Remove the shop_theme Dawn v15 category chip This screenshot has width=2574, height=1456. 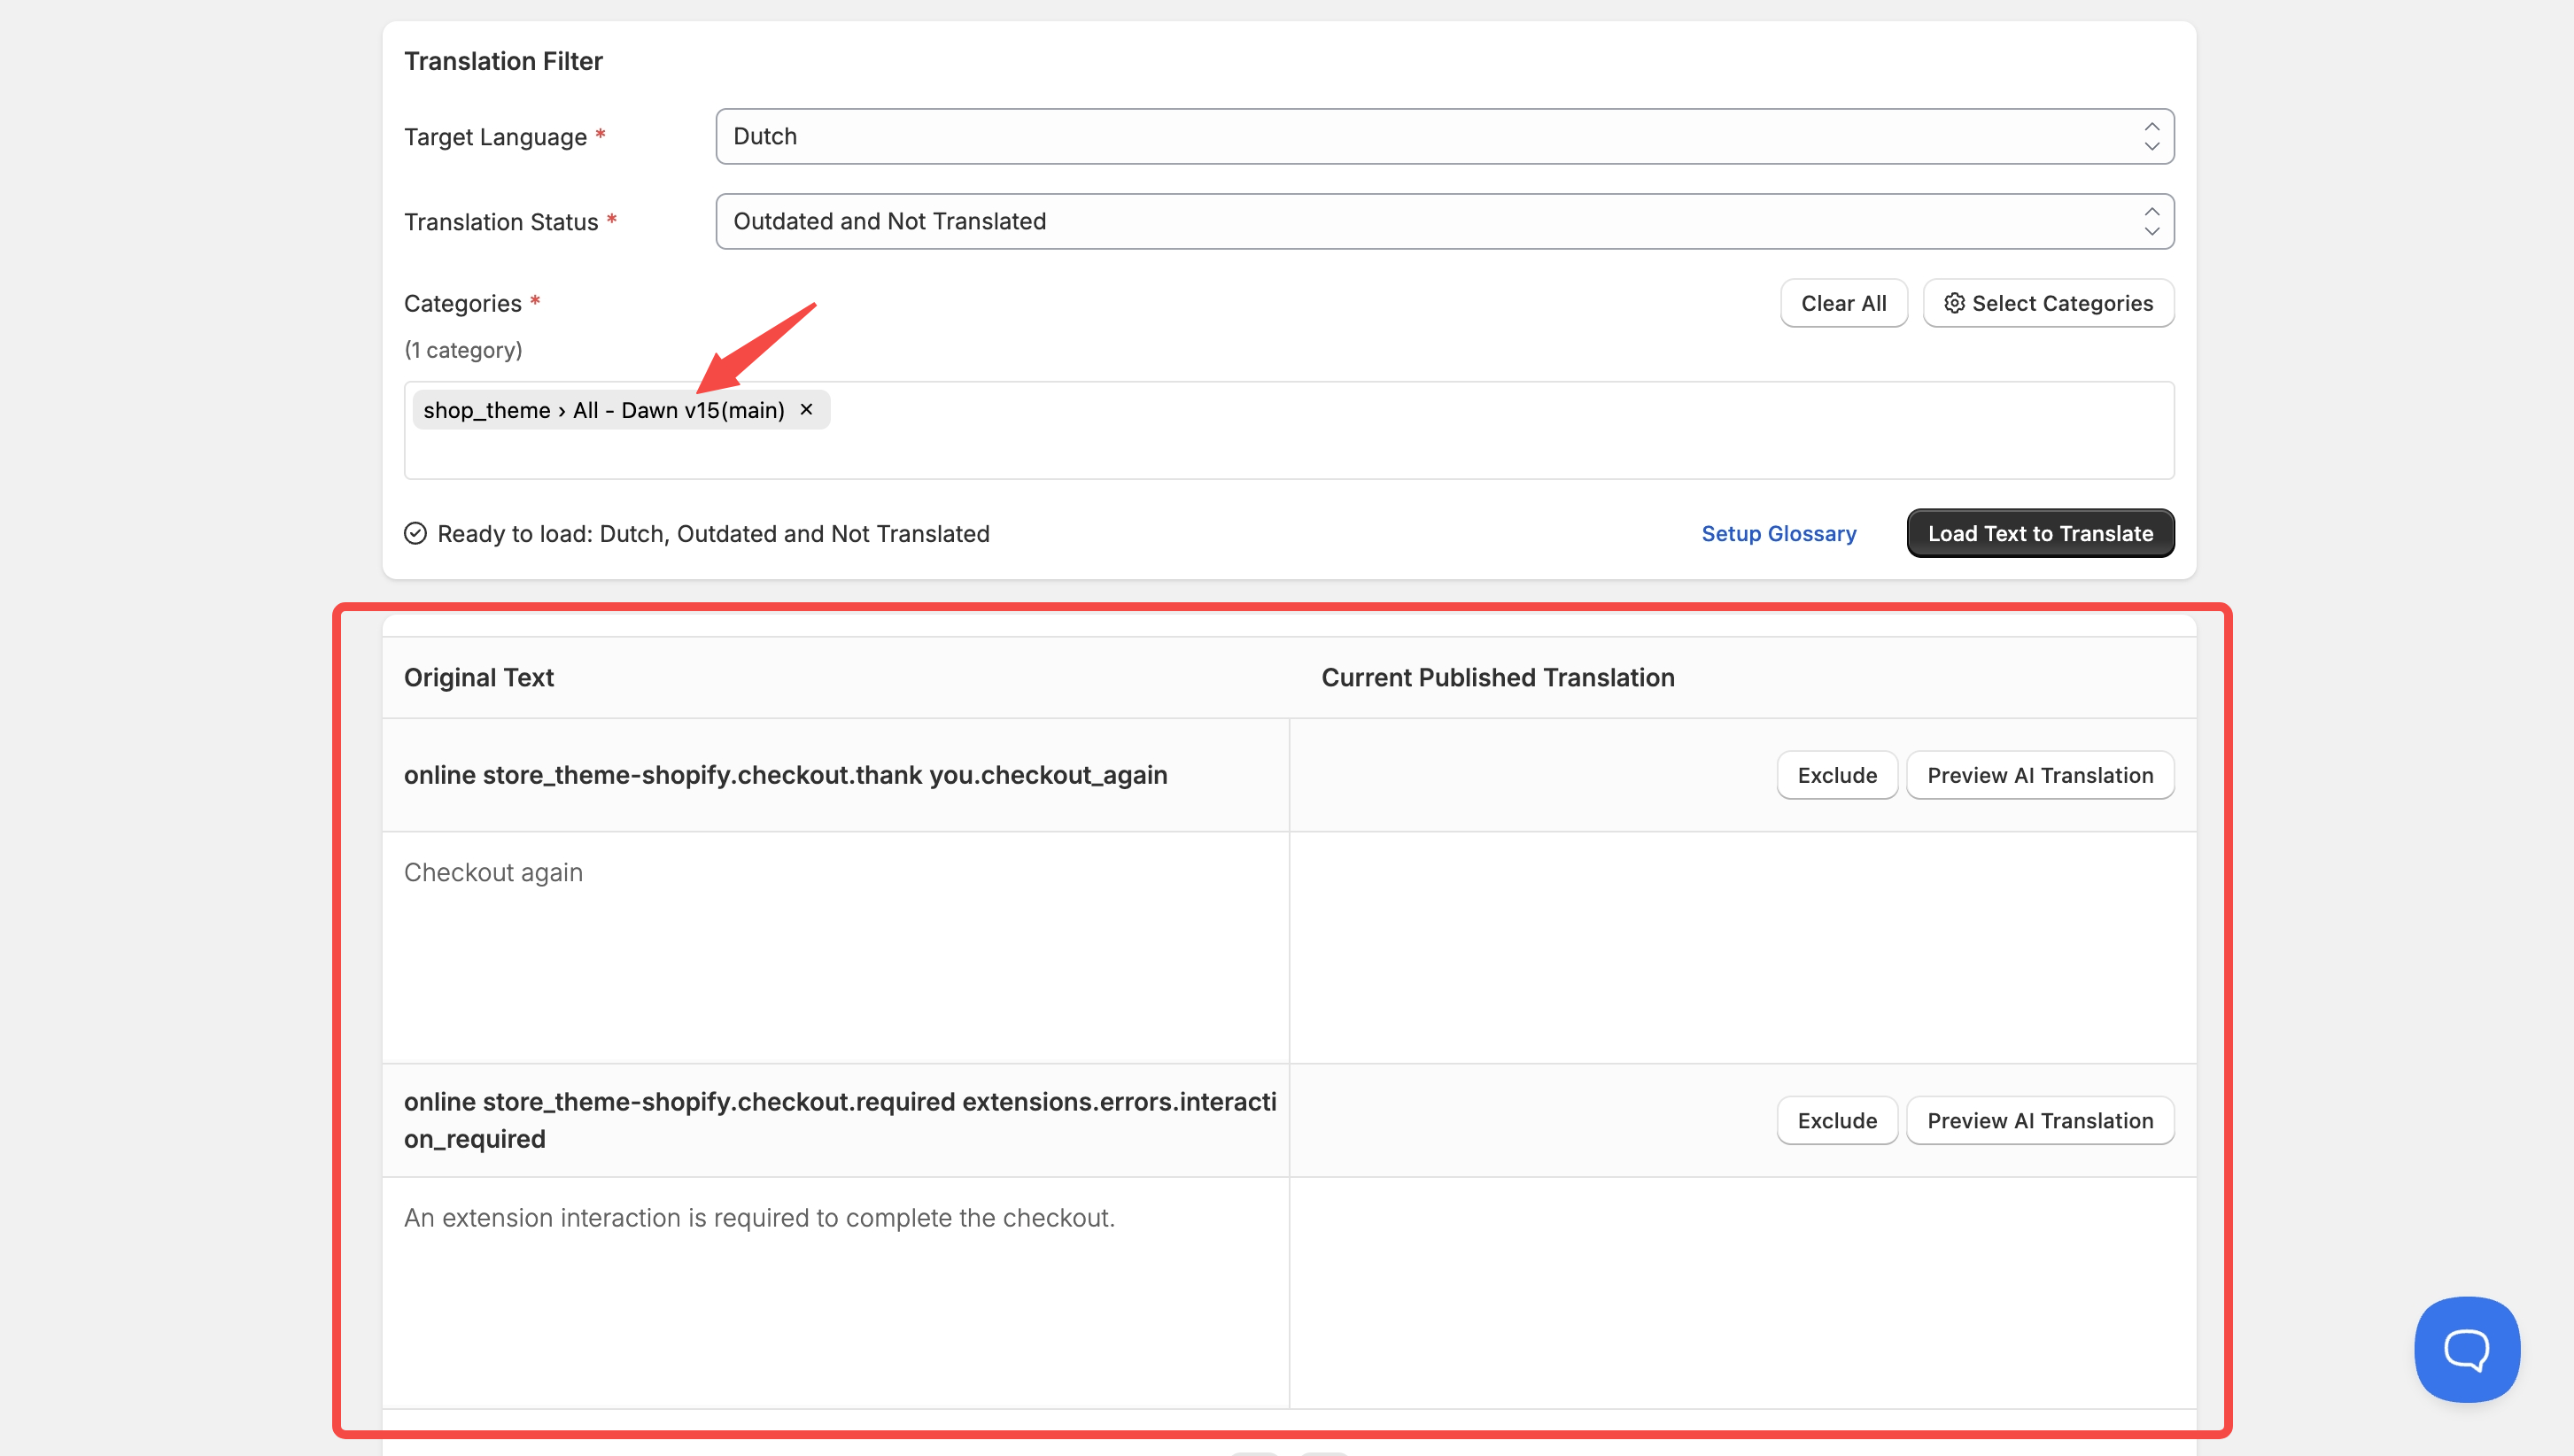[806, 409]
